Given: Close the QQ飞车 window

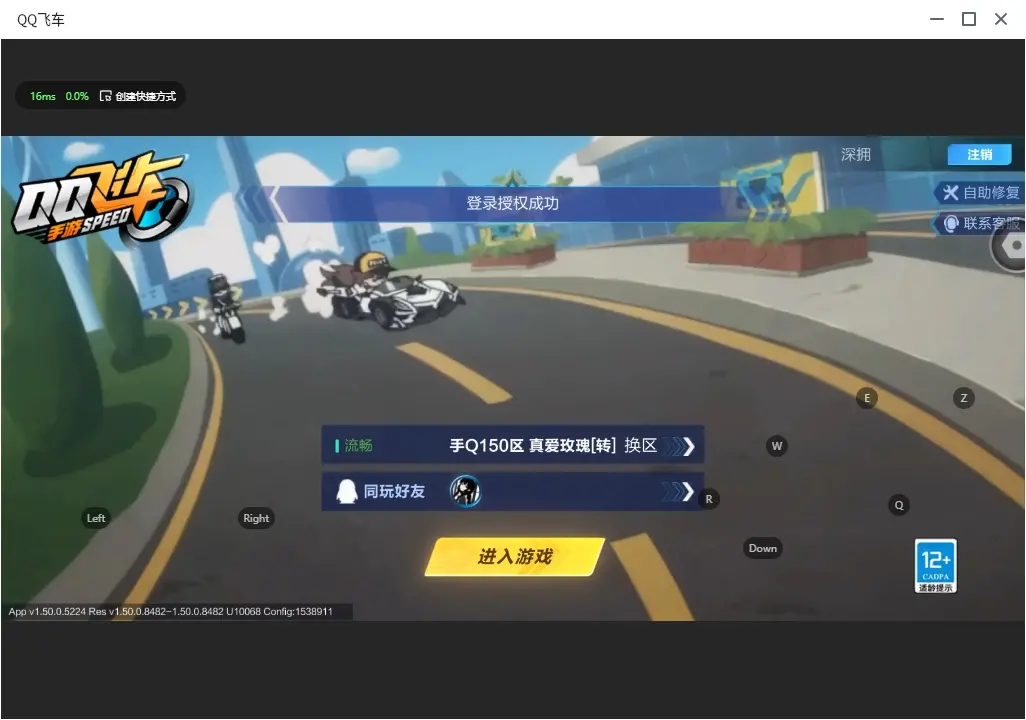Looking at the screenshot, I should pyautogui.click(x=1001, y=19).
